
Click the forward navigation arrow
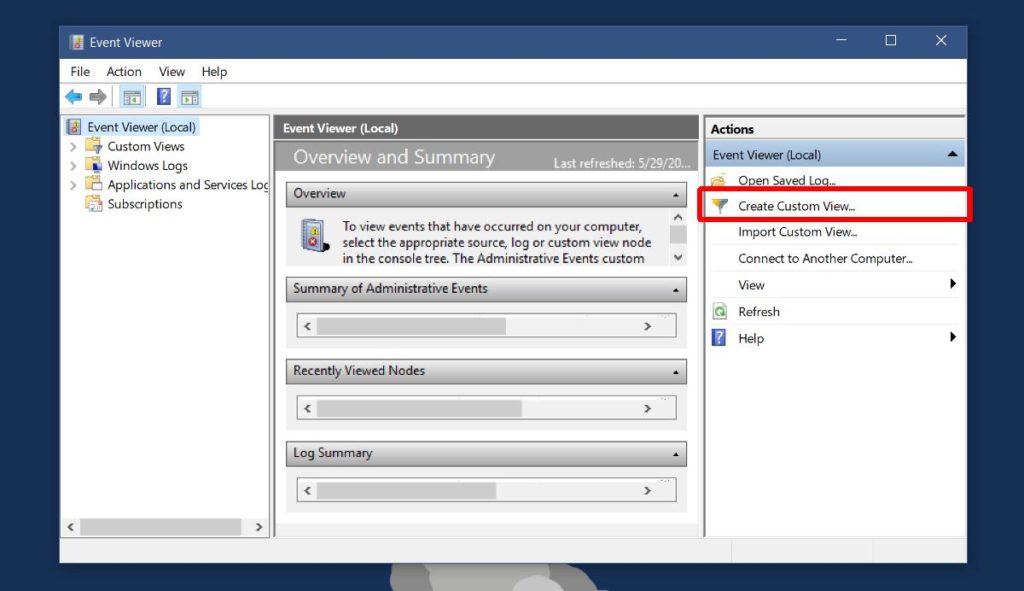(x=97, y=96)
